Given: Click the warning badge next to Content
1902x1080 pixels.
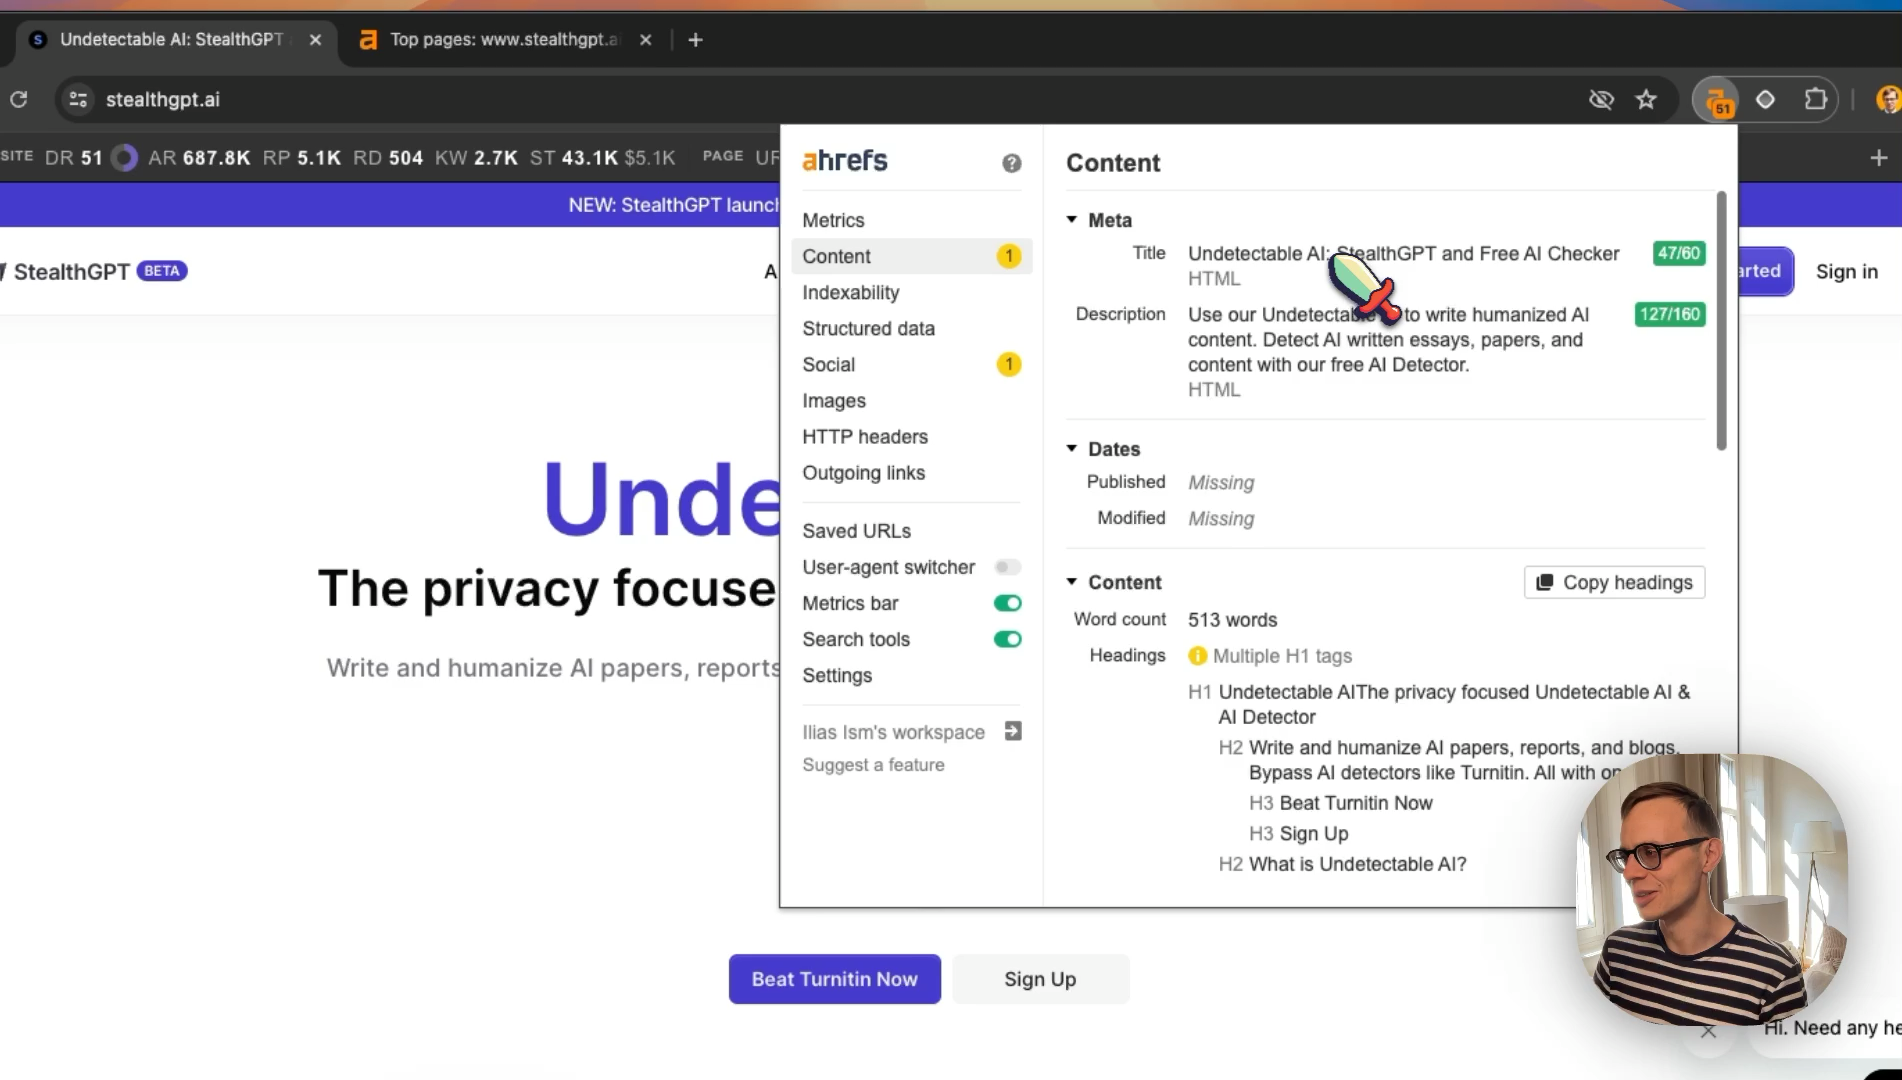Looking at the screenshot, I should (x=1009, y=256).
